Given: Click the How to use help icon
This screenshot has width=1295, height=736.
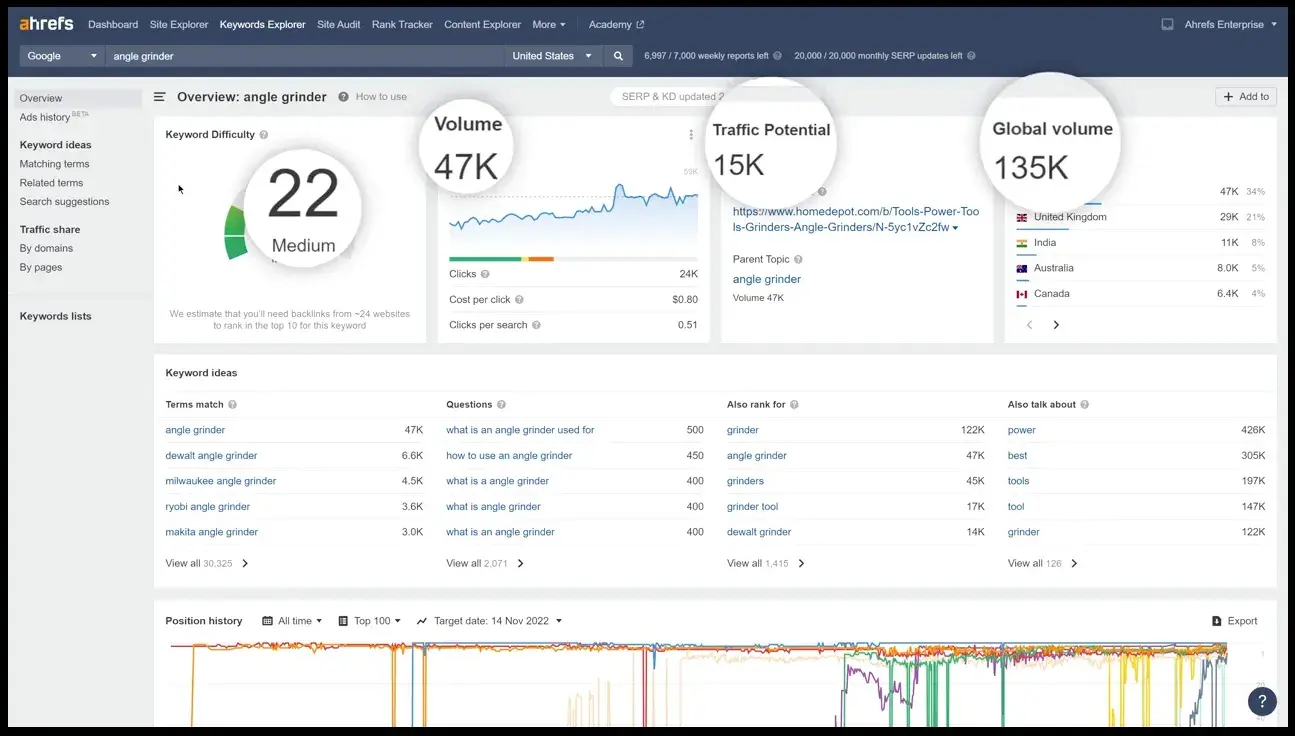Looking at the screenshot, I should click(343, 96).
